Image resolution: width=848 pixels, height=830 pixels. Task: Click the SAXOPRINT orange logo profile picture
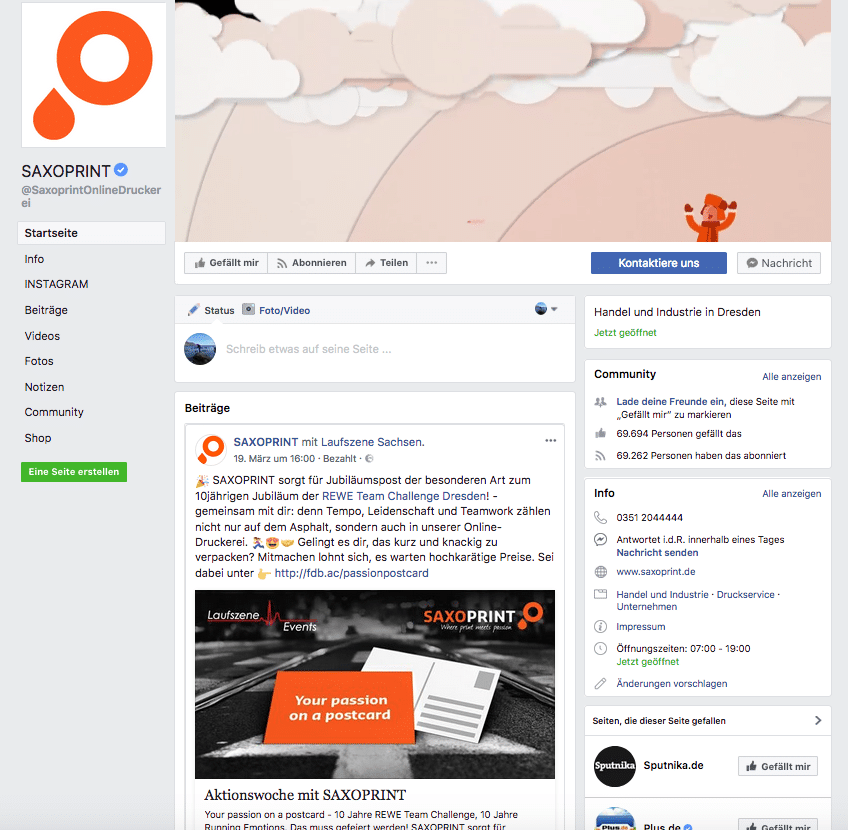coord(94,75)
